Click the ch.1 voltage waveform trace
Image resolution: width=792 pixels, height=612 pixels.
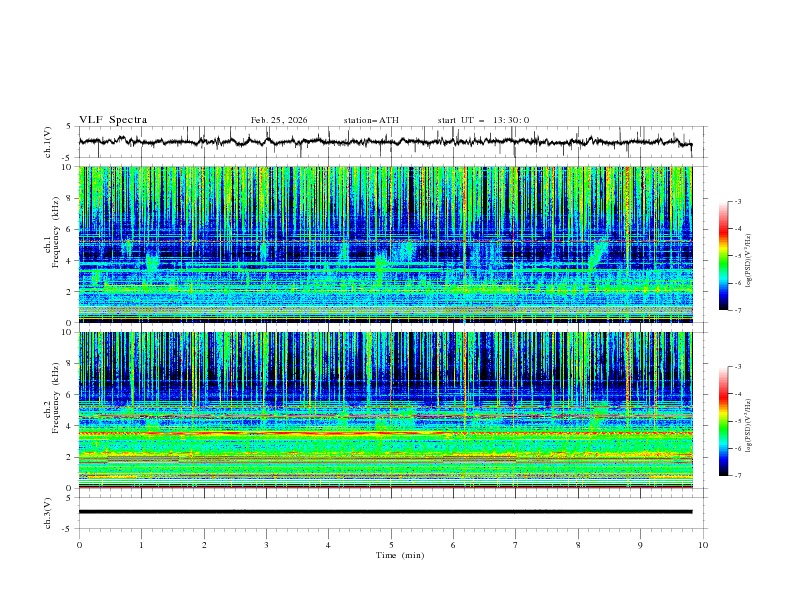385,141
